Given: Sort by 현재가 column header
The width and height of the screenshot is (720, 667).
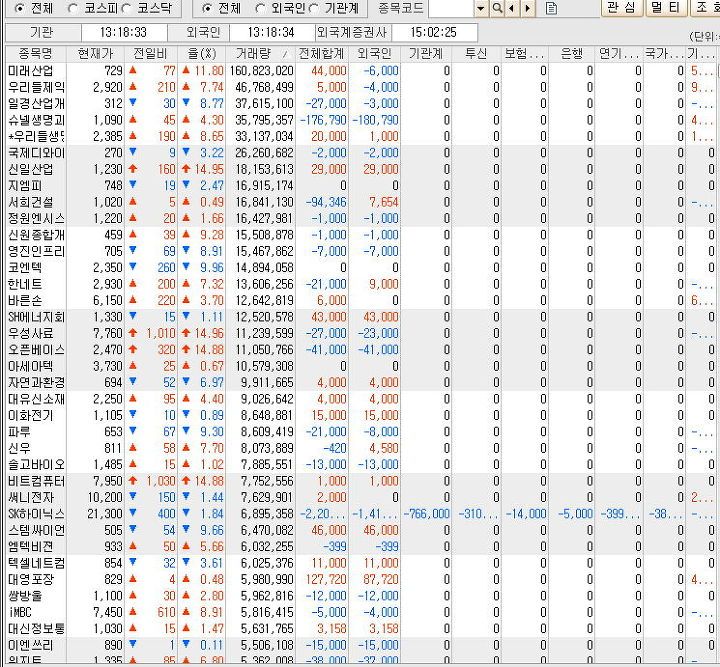Looking at the screenshot, I should pos(96,54).
